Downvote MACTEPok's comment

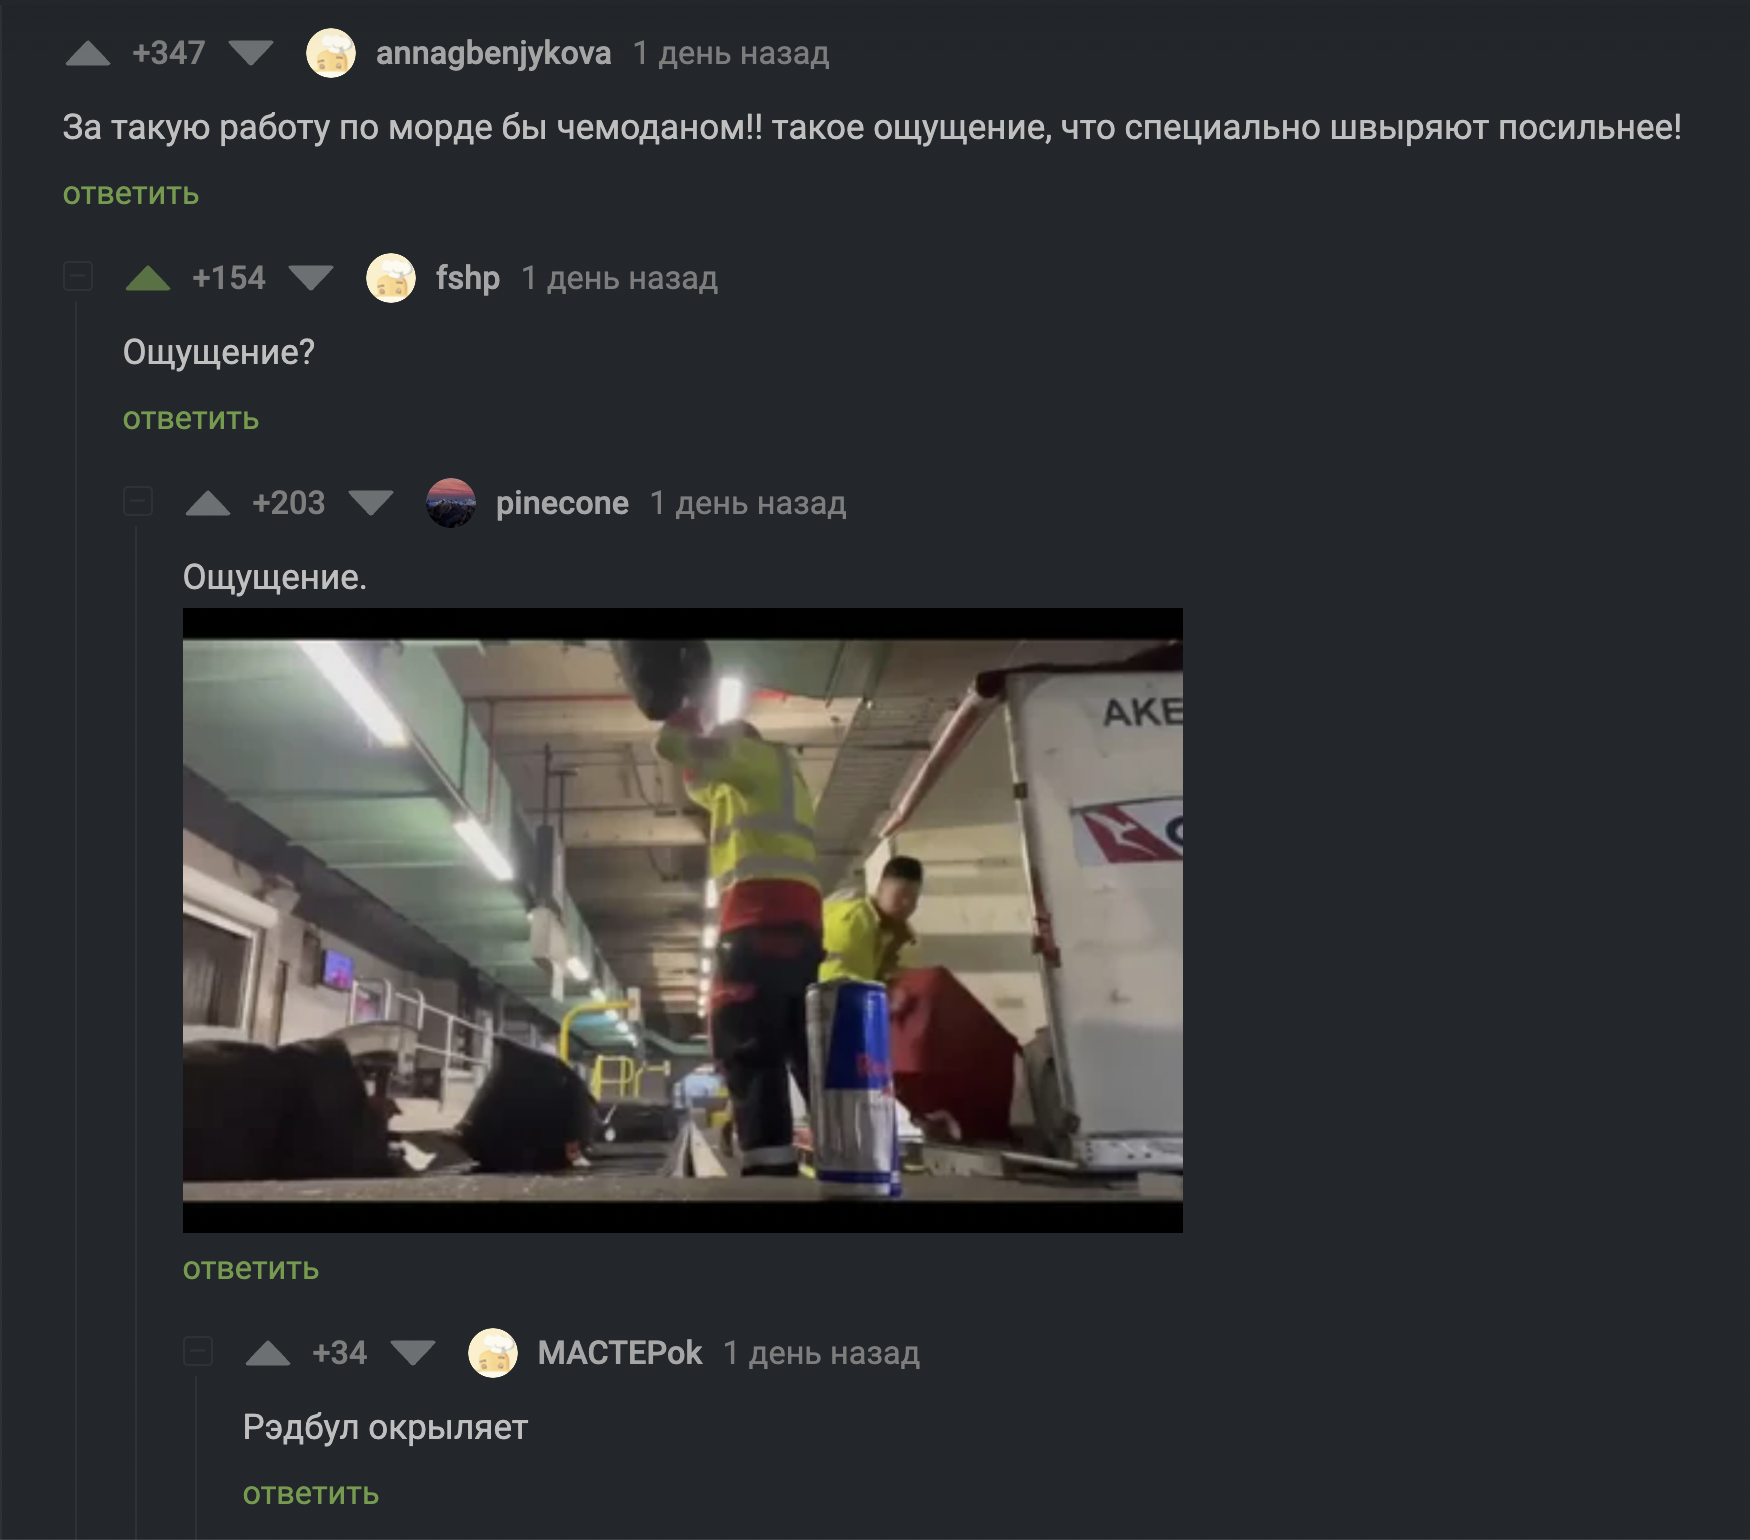click(413, 1353)
